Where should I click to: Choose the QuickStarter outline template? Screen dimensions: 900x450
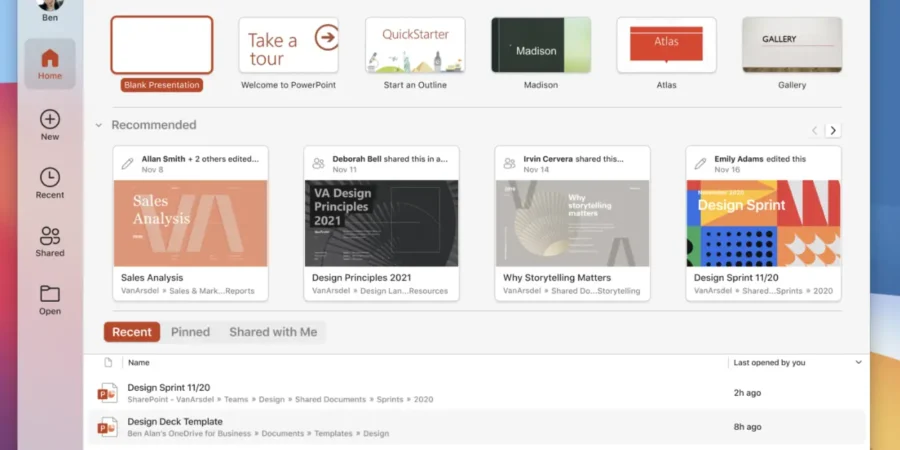pos(415,45)
